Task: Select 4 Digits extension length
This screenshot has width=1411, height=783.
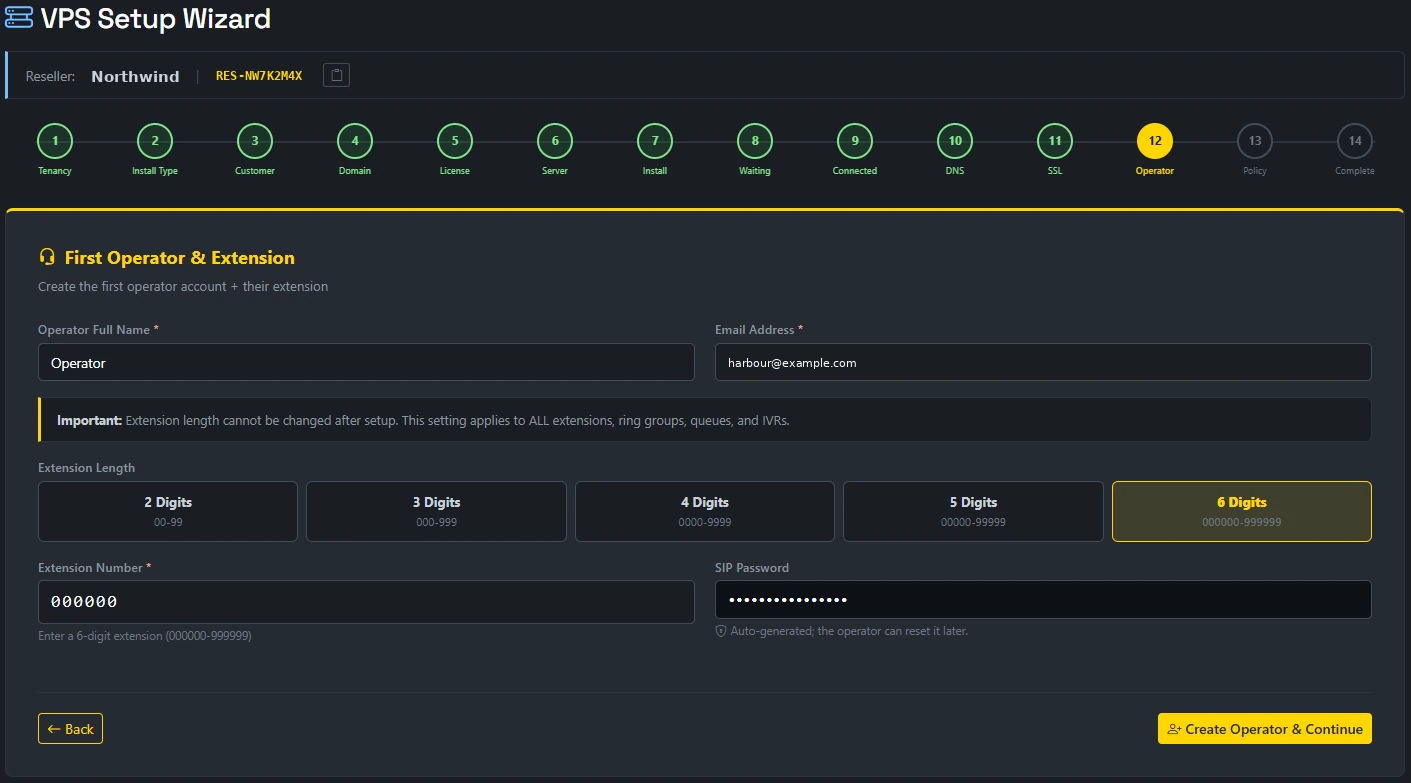Action: (705, 511)
